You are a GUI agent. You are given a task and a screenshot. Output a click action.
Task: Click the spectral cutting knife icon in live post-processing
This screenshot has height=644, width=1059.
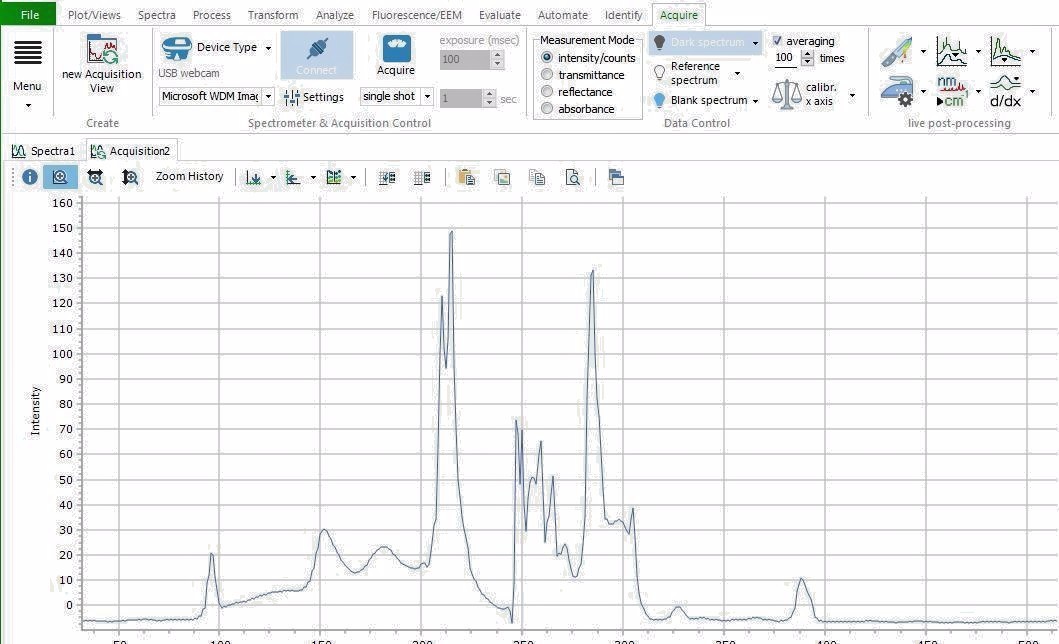click(895, 50)
